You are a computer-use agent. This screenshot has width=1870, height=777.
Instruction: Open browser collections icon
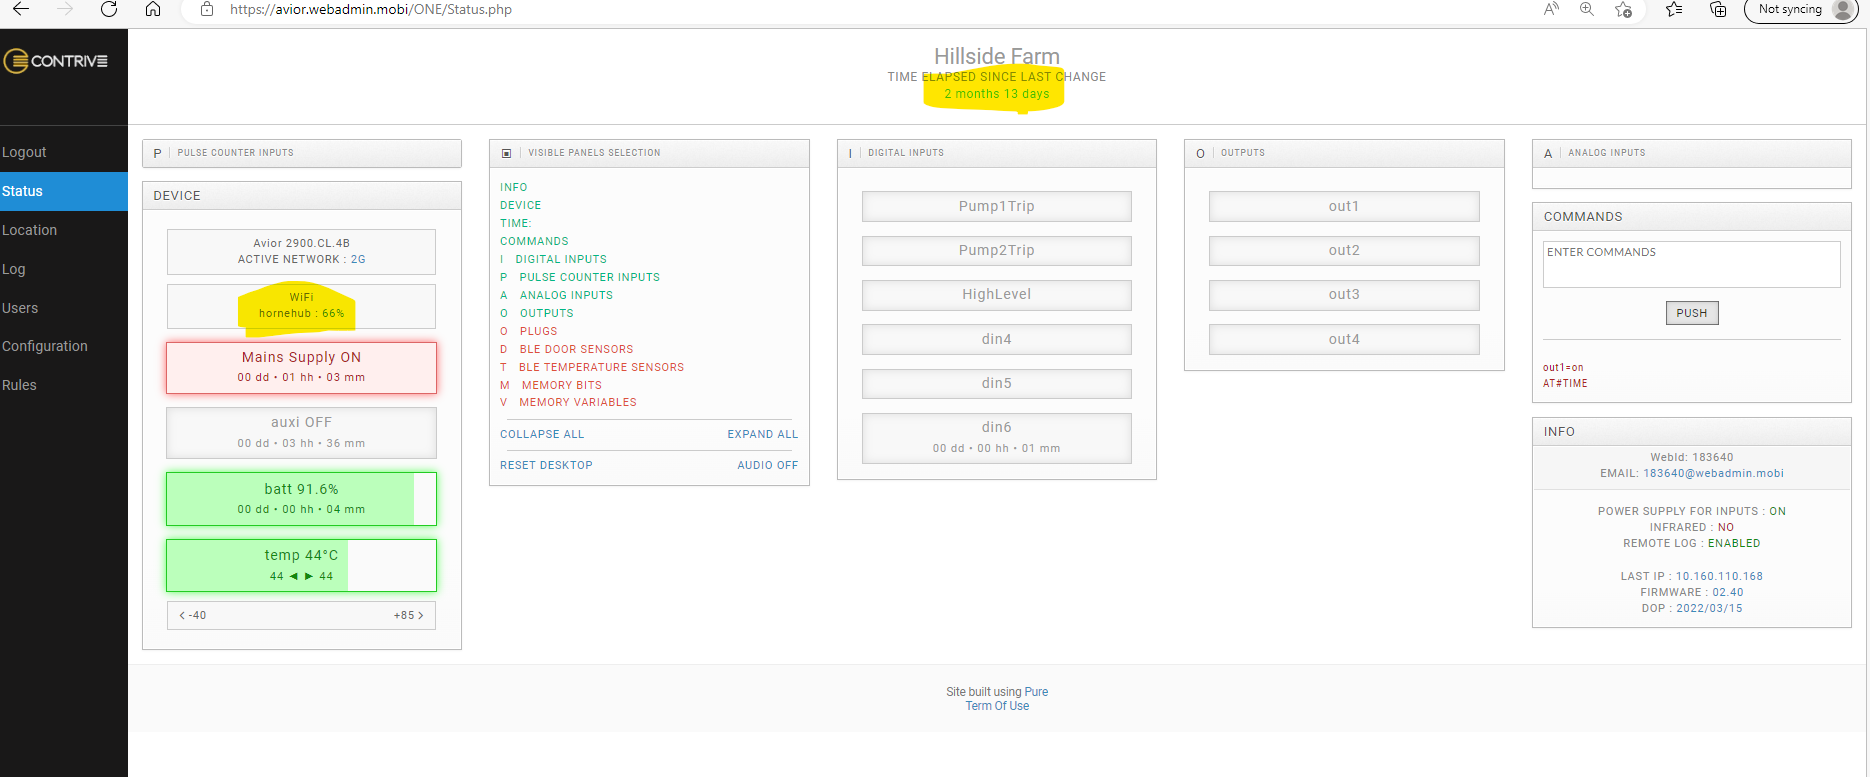1718,10
